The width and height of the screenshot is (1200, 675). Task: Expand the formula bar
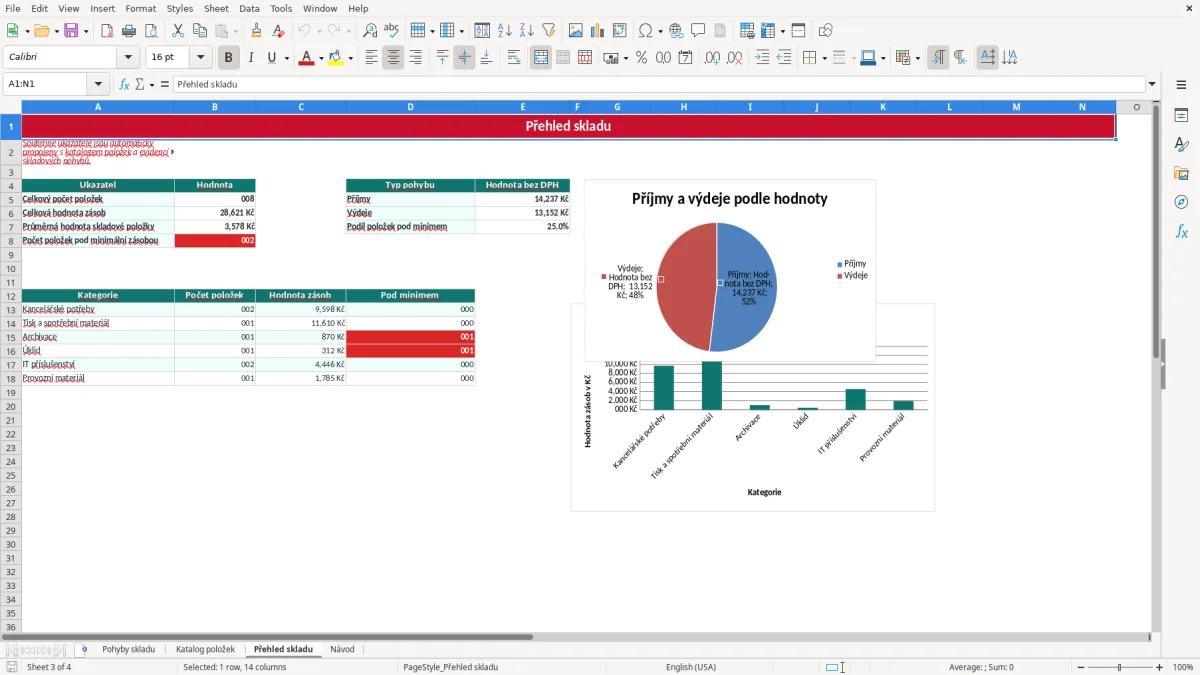coord(1153,85)
